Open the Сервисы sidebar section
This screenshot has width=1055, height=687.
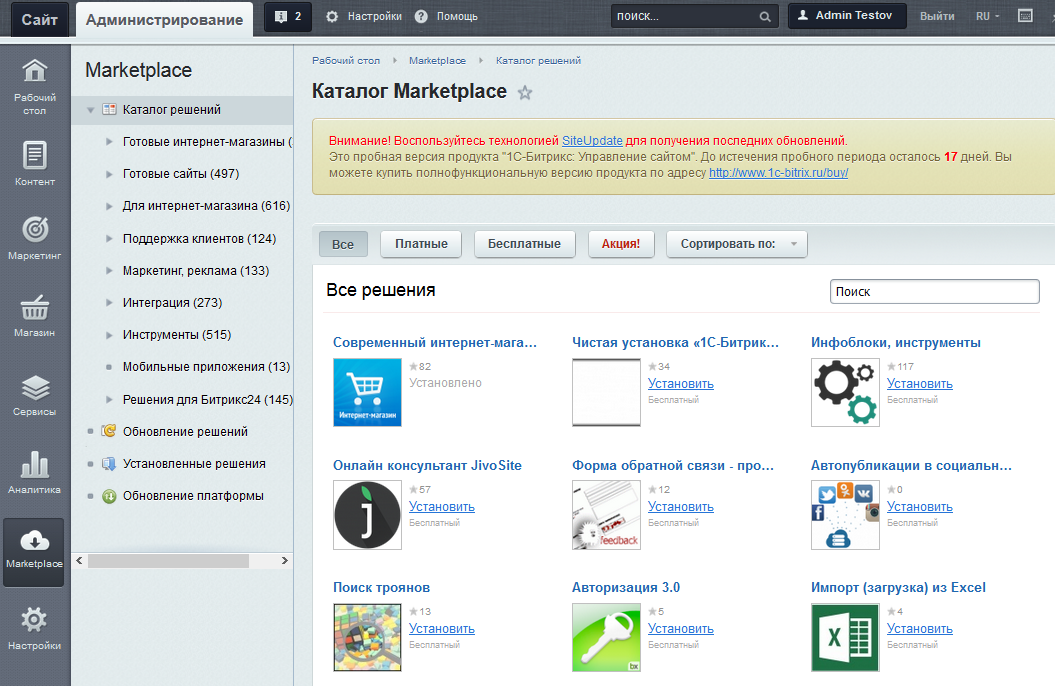[35, 395]
